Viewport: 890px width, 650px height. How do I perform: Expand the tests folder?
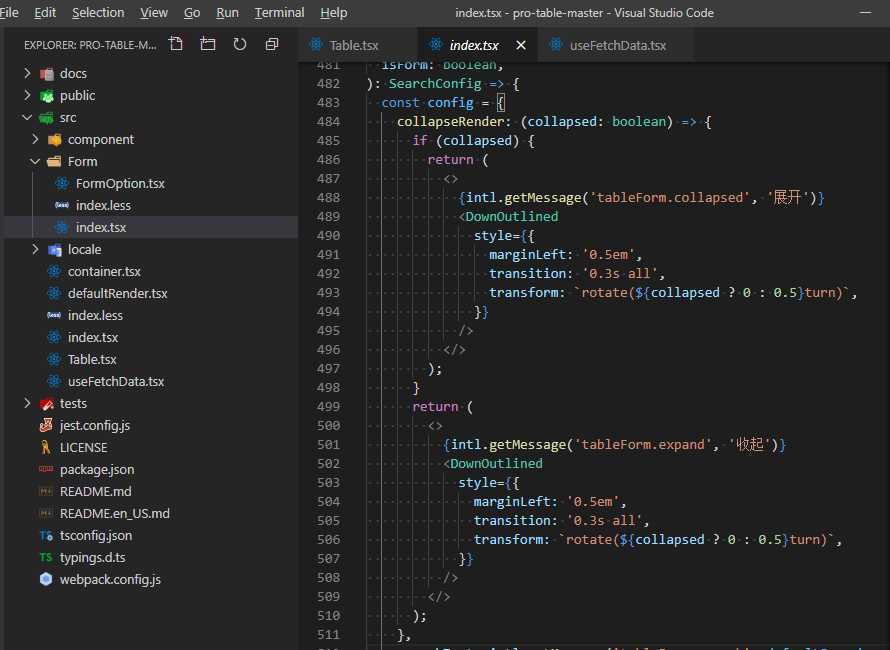(x=28, y=403)
